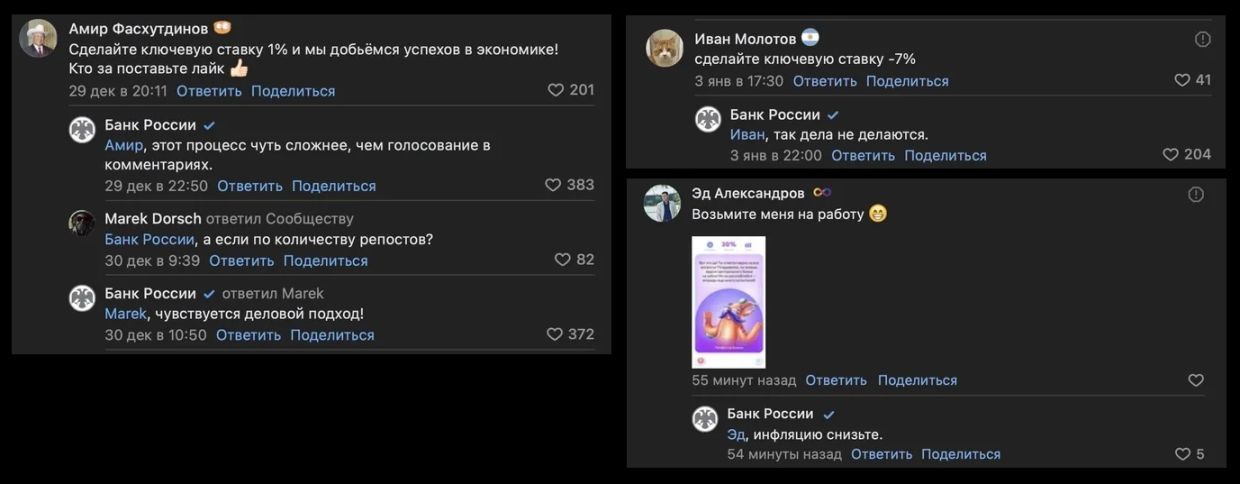Open Иван Молотов's cat avatar
1240x484 pixels.
pyautogui.click(x=664, y=48)
